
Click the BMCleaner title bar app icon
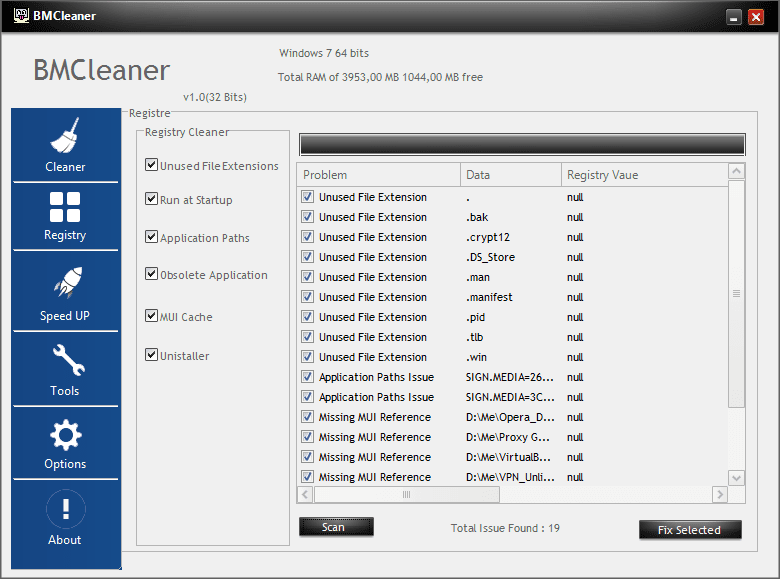21,15
